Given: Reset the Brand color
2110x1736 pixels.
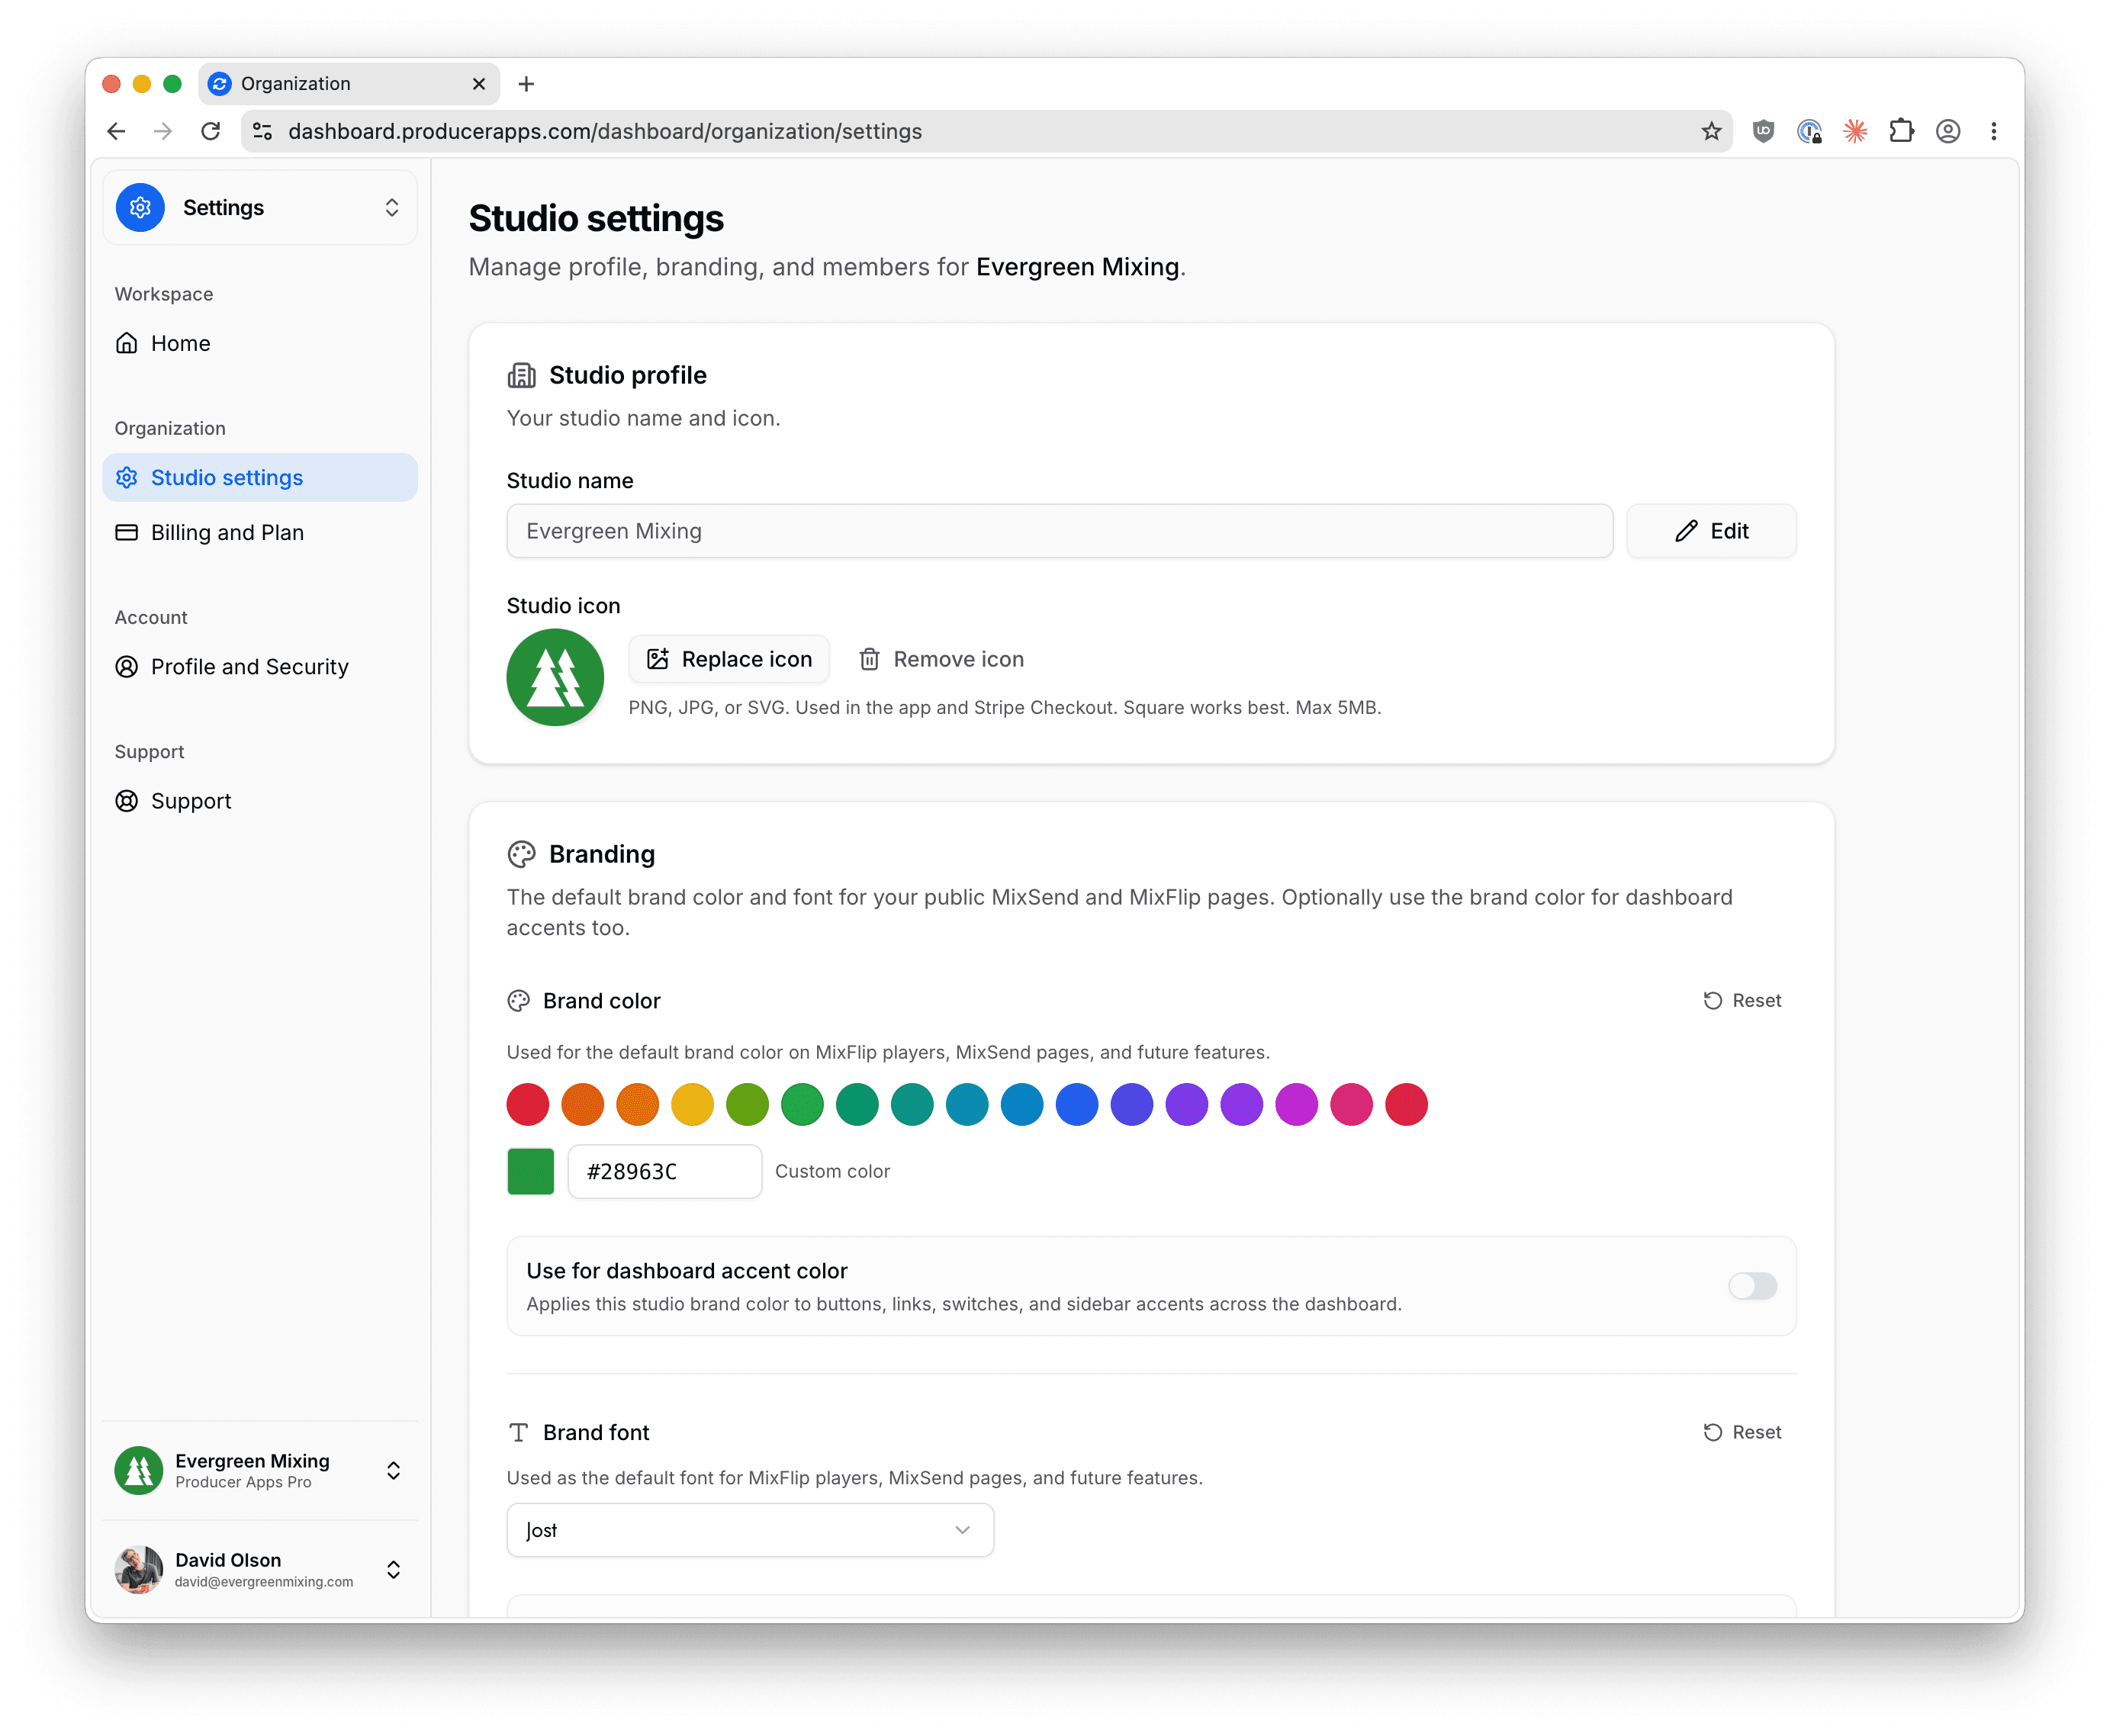Looking at the screenshot, I should (1742, 1001).
